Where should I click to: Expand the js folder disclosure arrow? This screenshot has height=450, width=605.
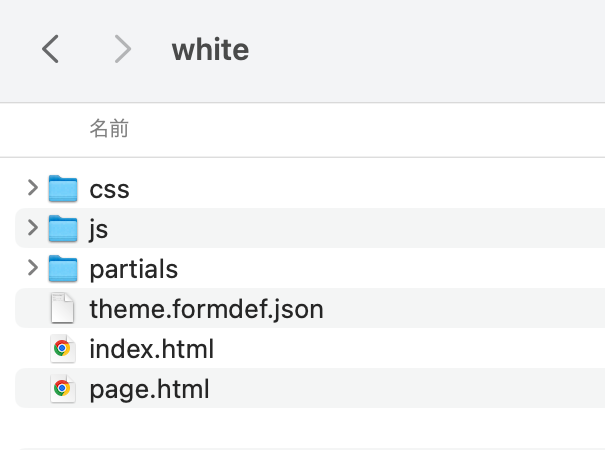pos(33,228)
